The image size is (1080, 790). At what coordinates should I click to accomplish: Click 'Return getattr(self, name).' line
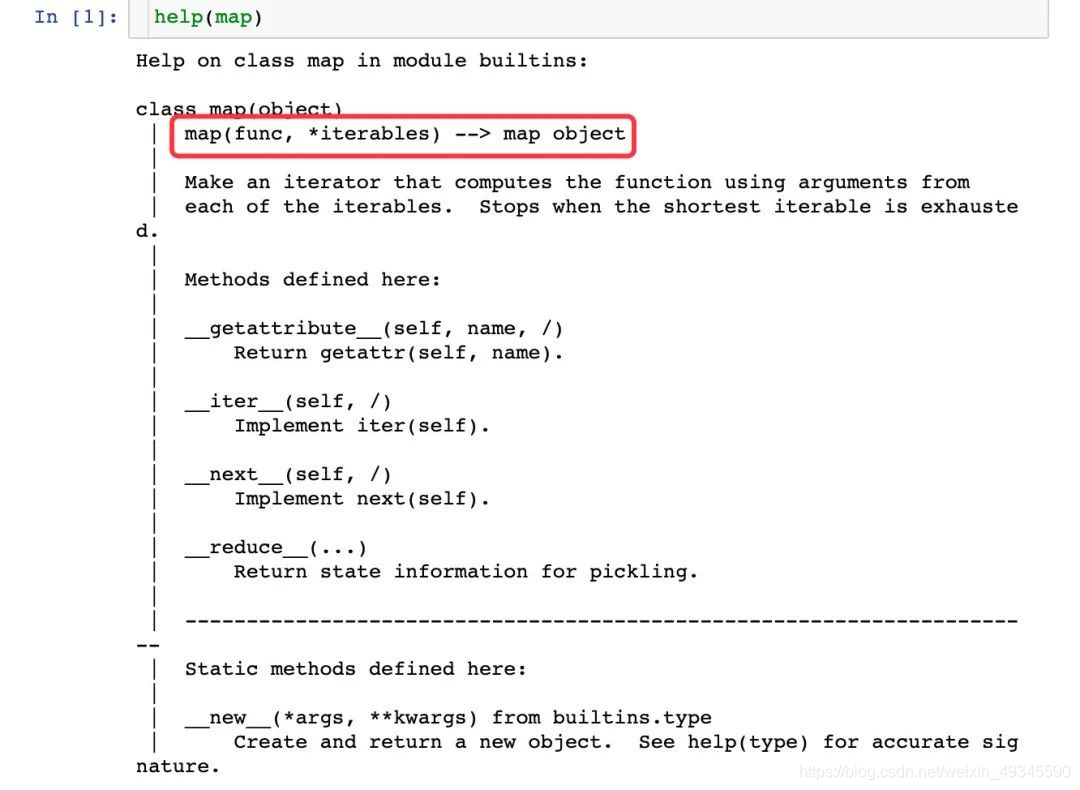tap(398, 353)
